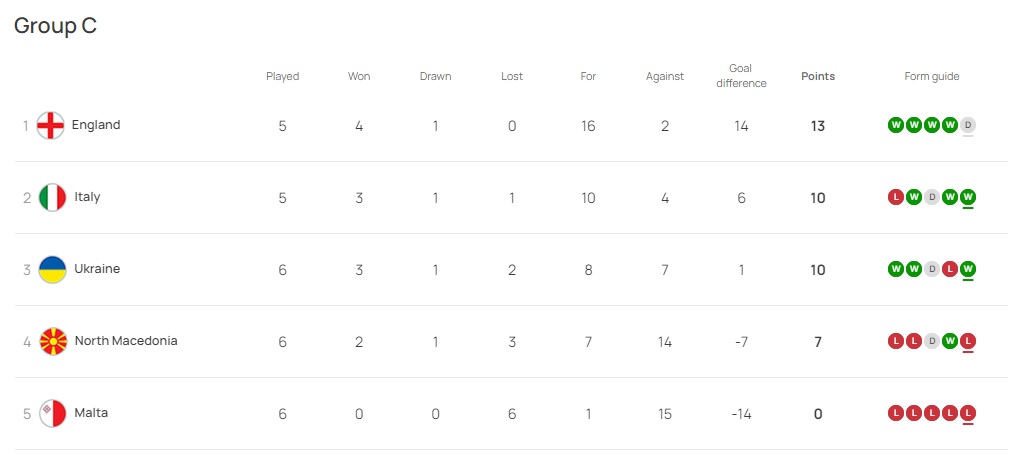Screen dimensions: 1027x464
Task: Select Ukraine's latest win form badge
Action: 968,269
